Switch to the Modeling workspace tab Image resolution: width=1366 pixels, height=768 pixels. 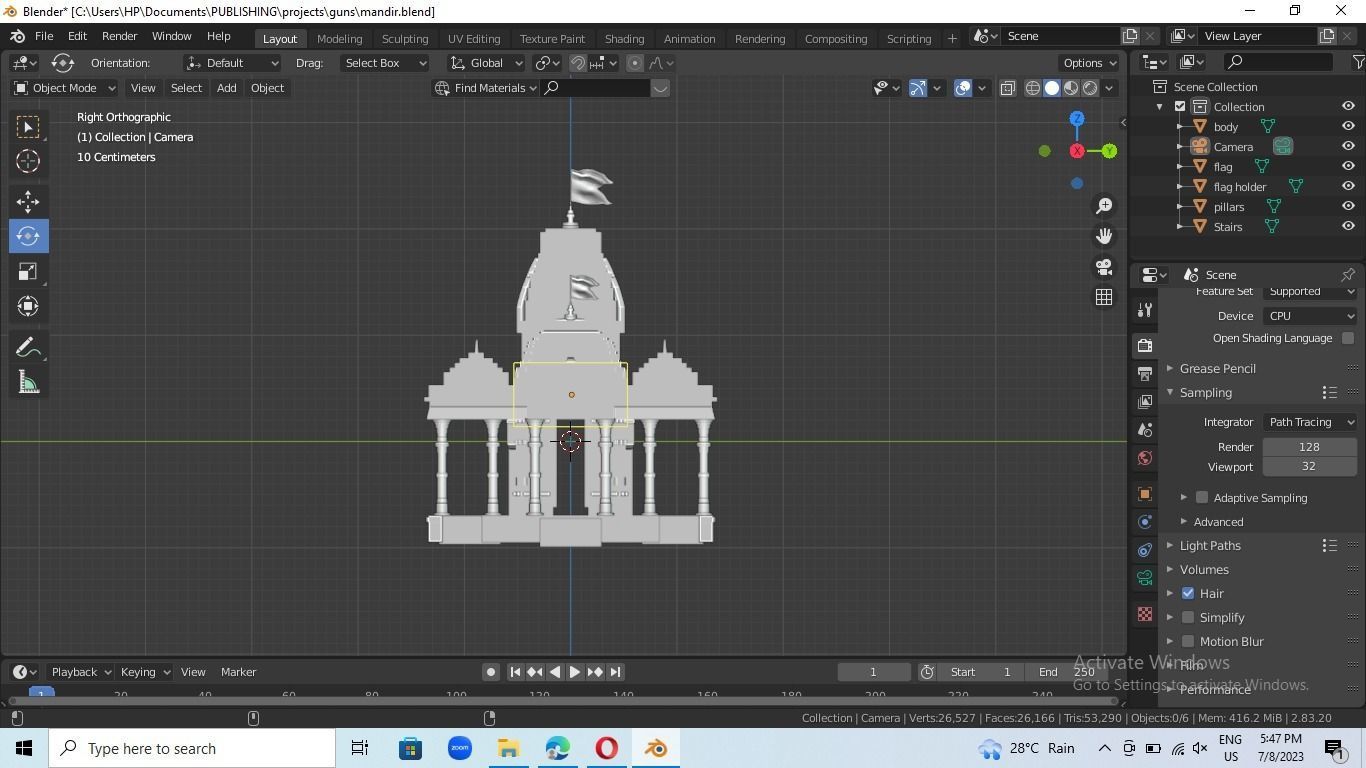tap(339, 38)
